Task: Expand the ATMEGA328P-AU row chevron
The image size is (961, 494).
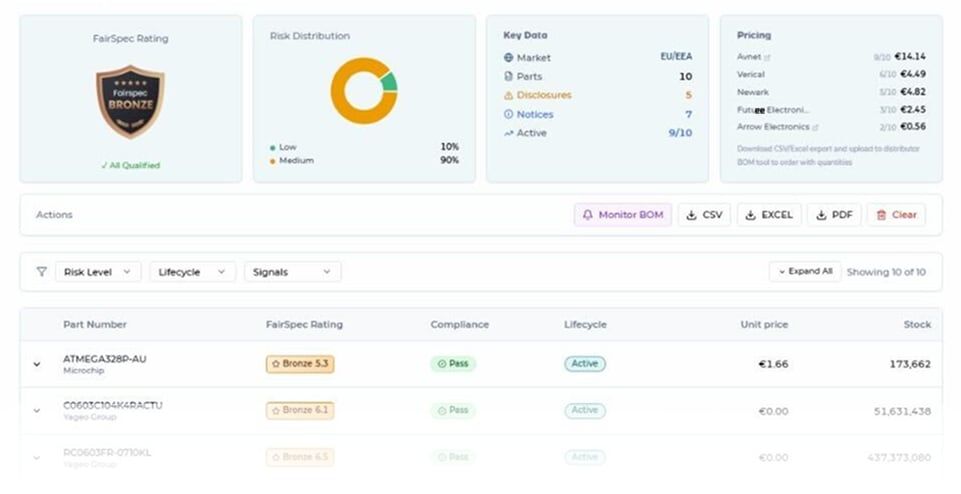Action: 37,364
